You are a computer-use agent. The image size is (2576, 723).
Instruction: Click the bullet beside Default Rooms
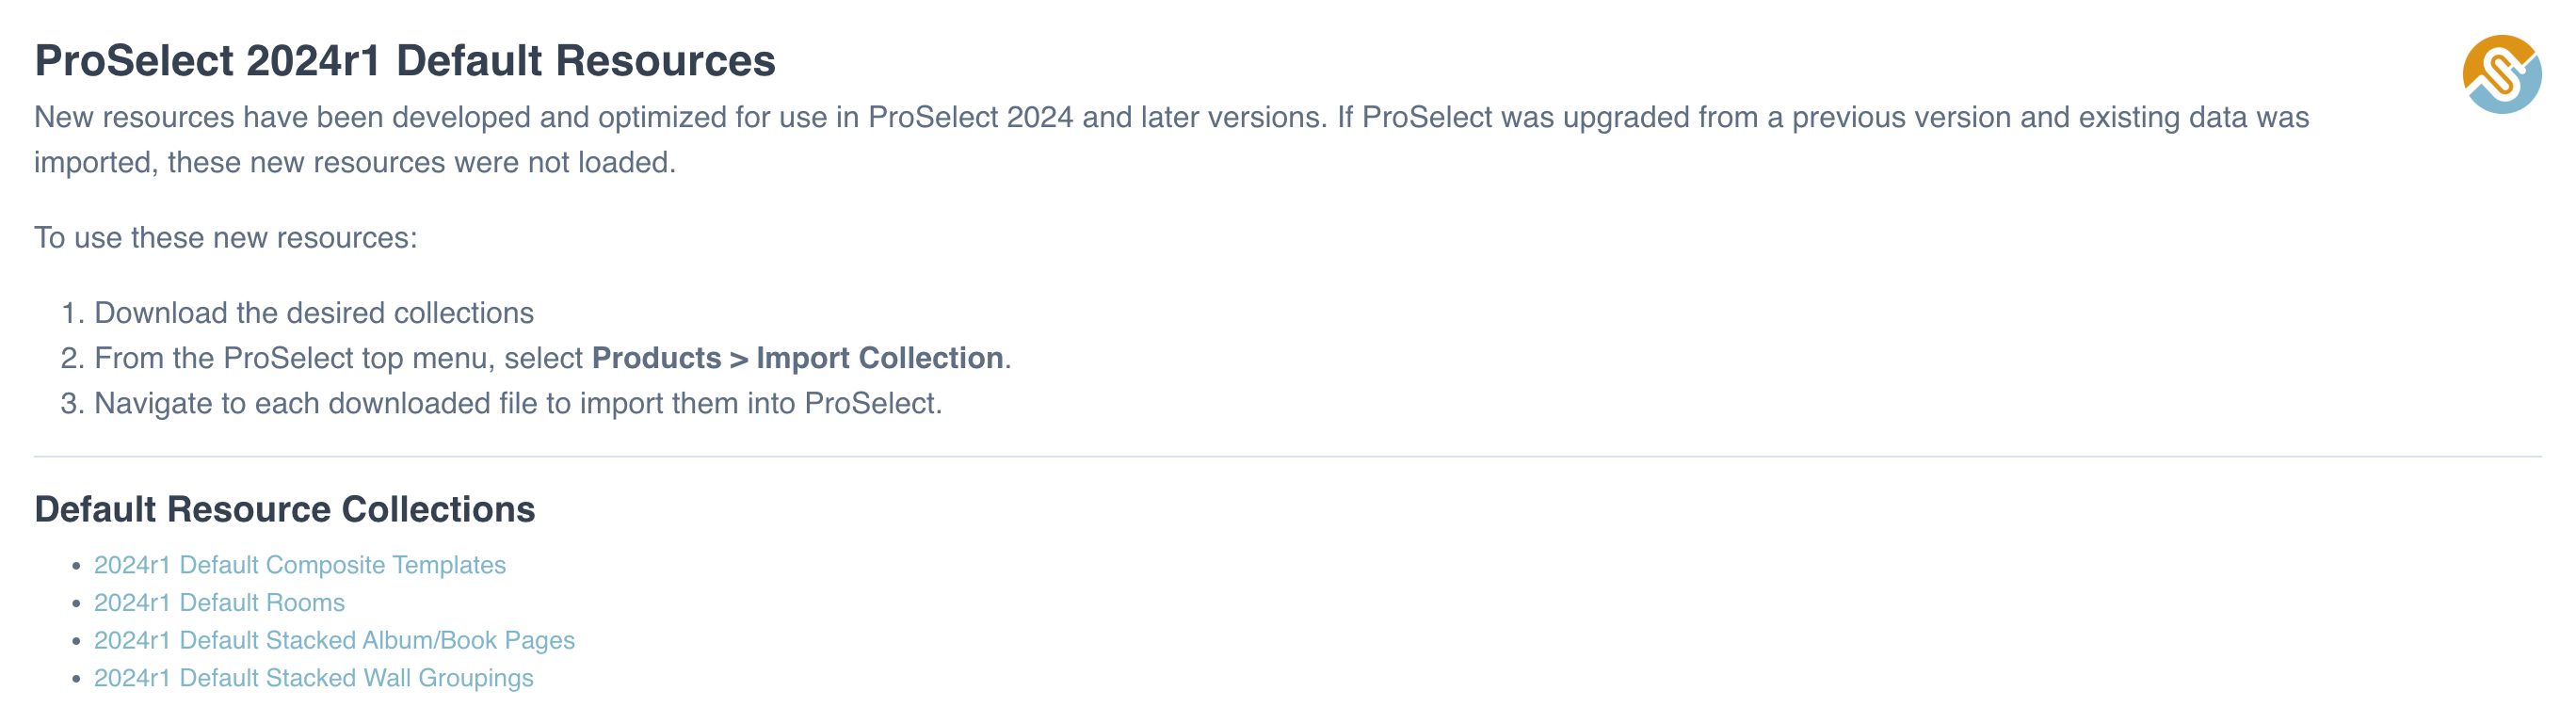(x=76, y=604)
